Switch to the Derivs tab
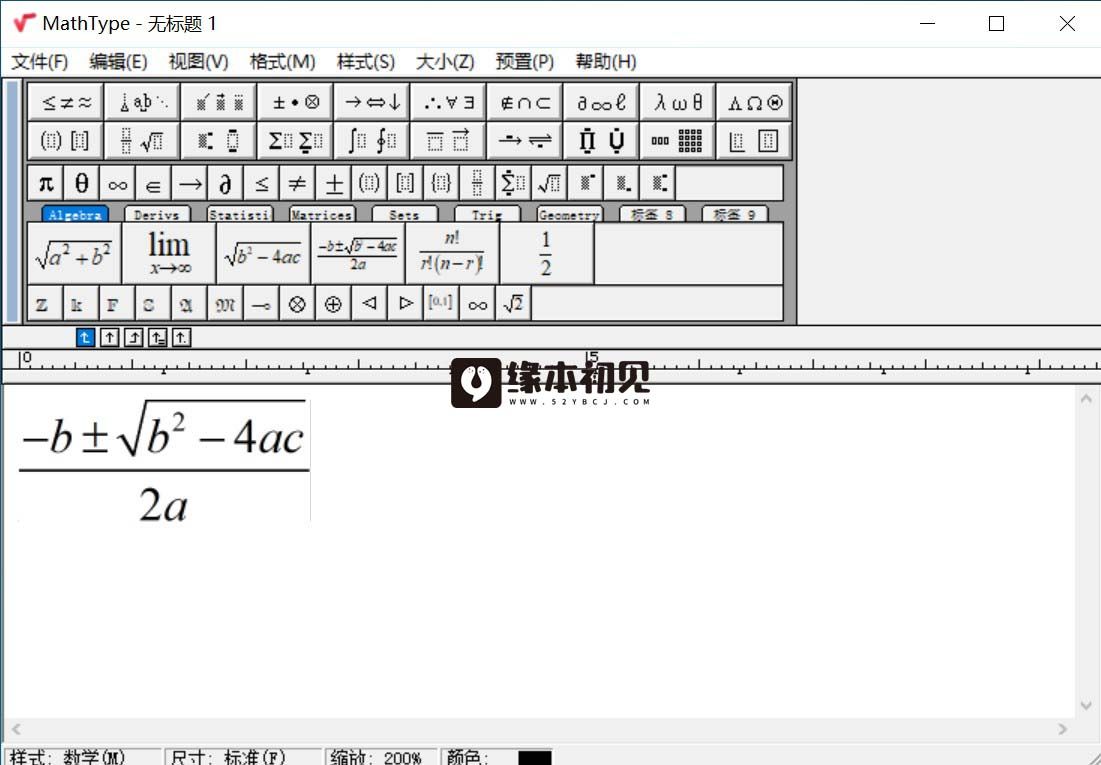The height and width of the screenshot is (765, 1101). tap(157, 214)
